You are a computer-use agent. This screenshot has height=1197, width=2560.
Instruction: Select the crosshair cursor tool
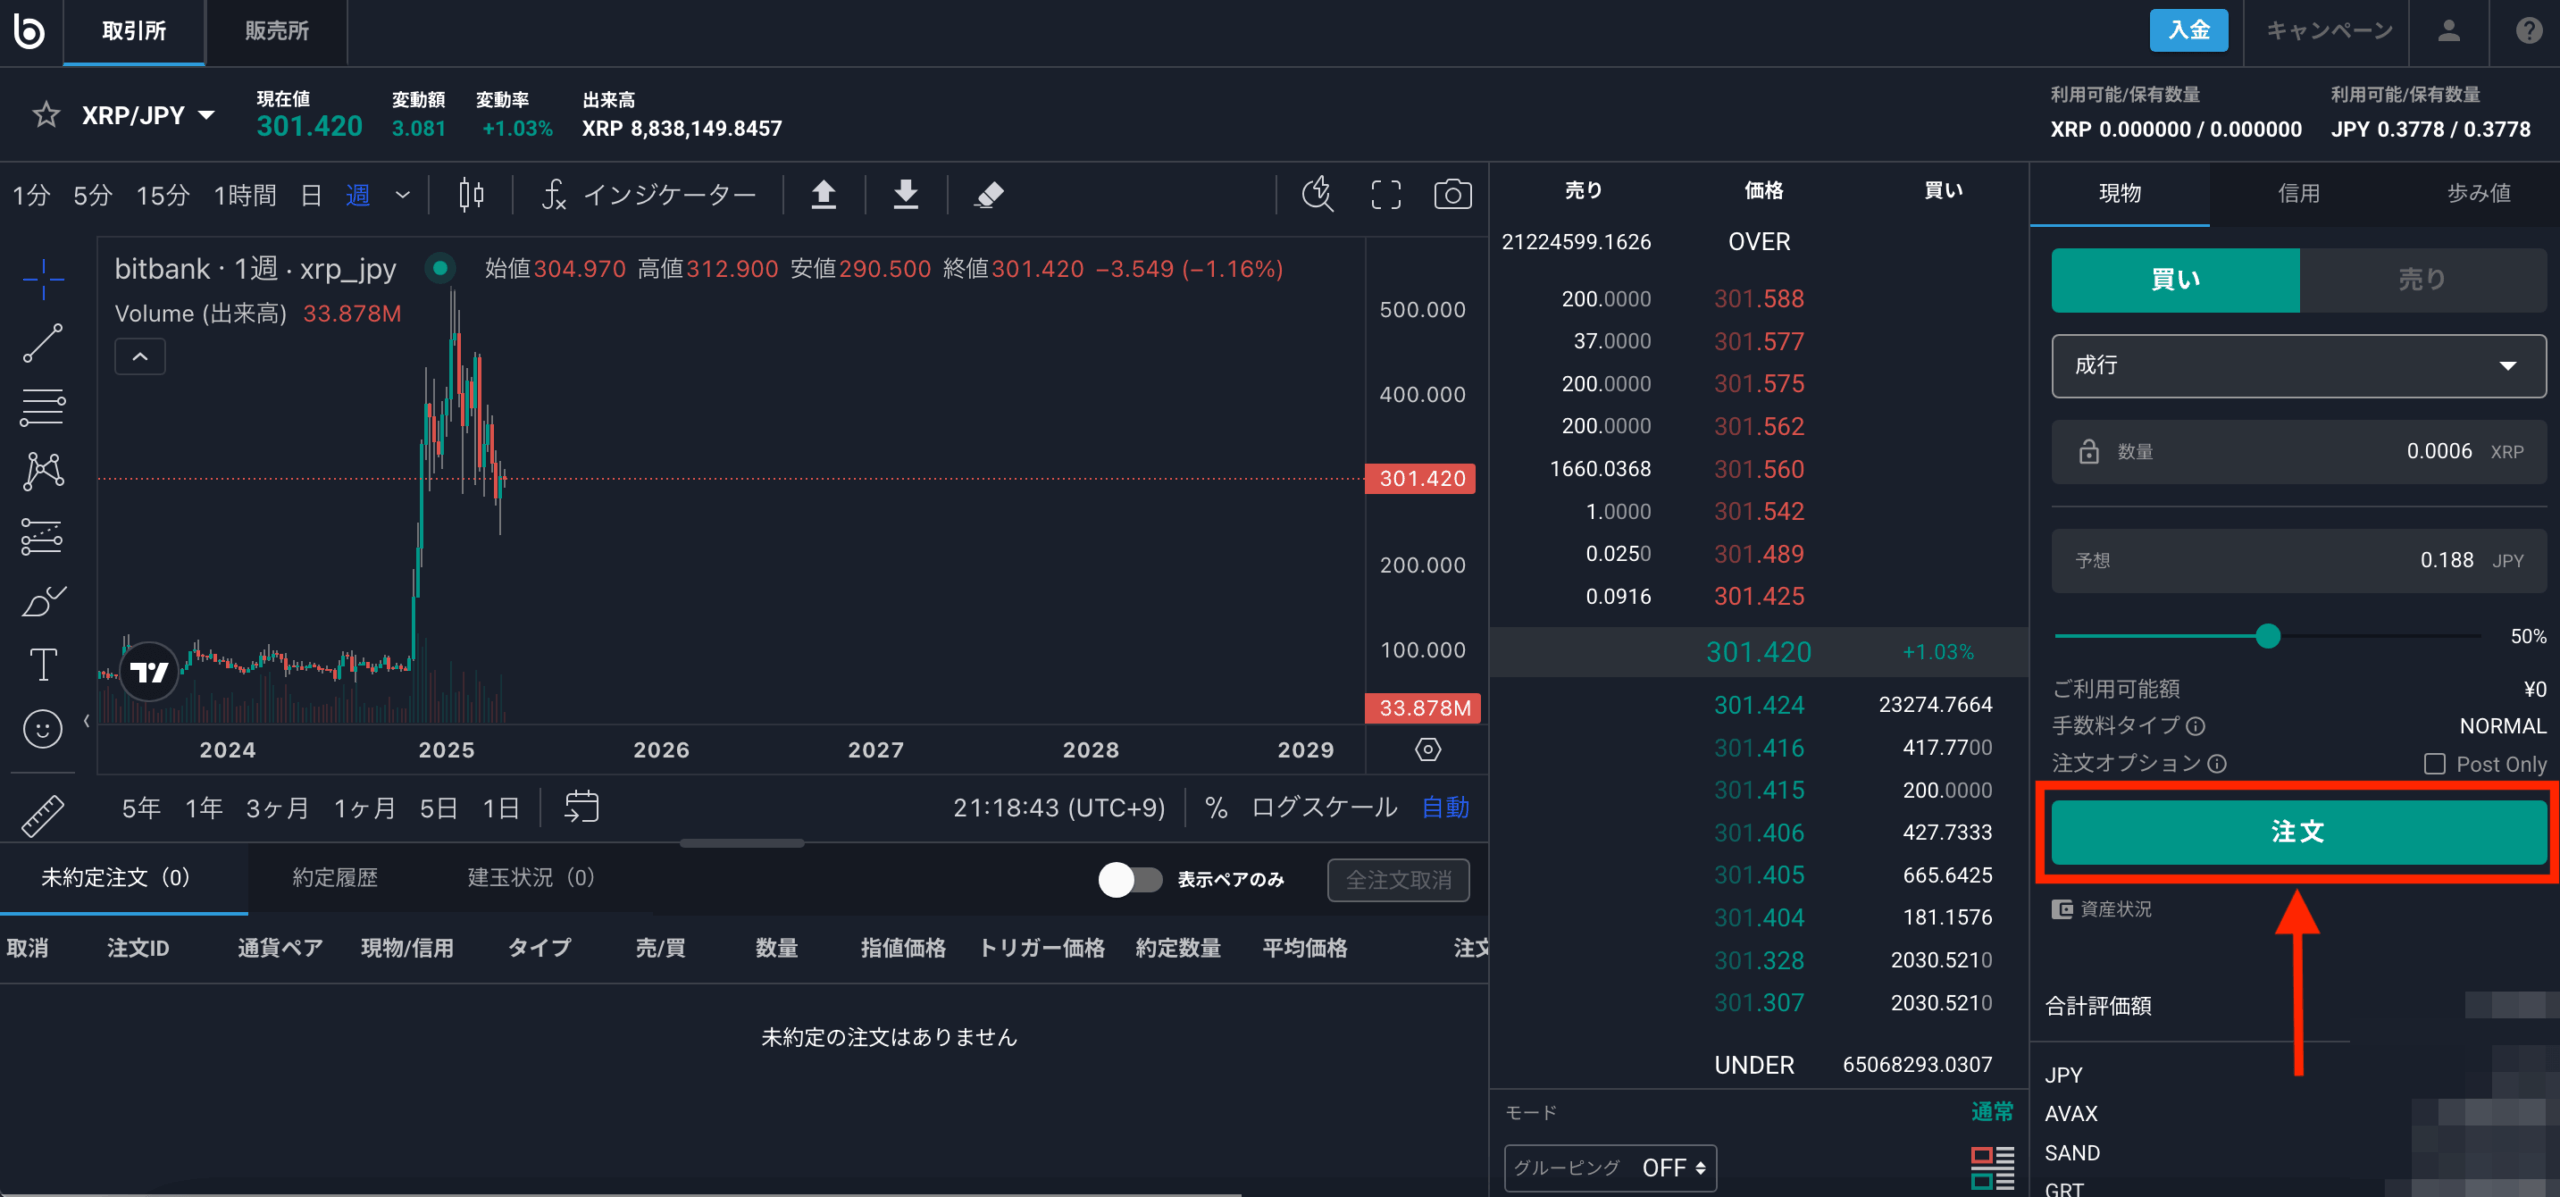43,279
